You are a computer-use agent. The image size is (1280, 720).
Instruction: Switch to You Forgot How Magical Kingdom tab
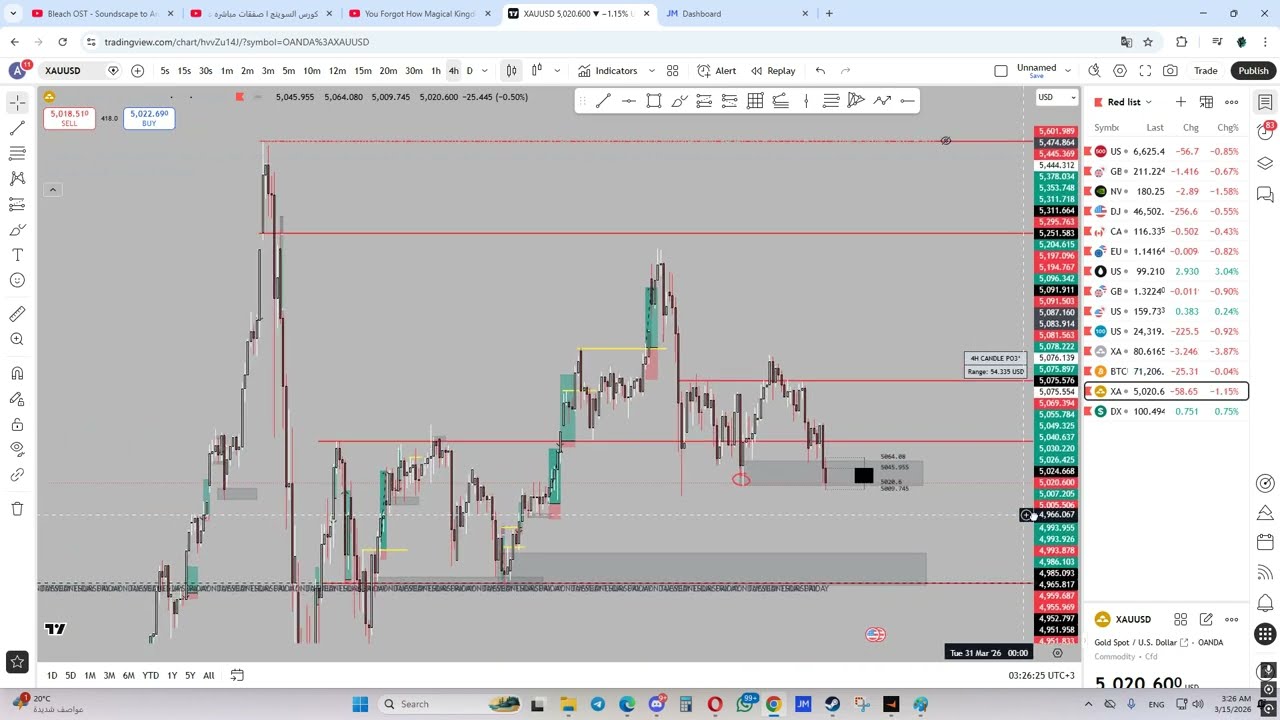click(x=418, y=14)
